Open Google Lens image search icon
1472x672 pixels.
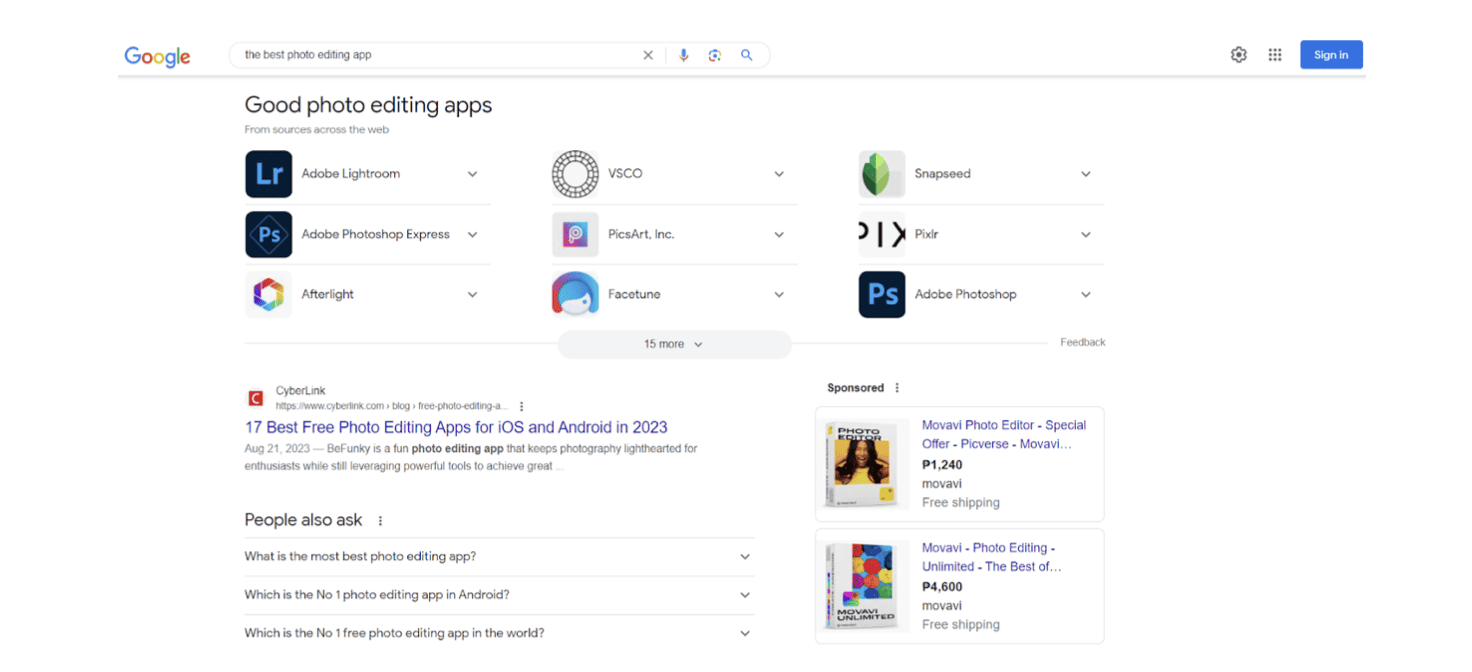(x=715, y=55)
